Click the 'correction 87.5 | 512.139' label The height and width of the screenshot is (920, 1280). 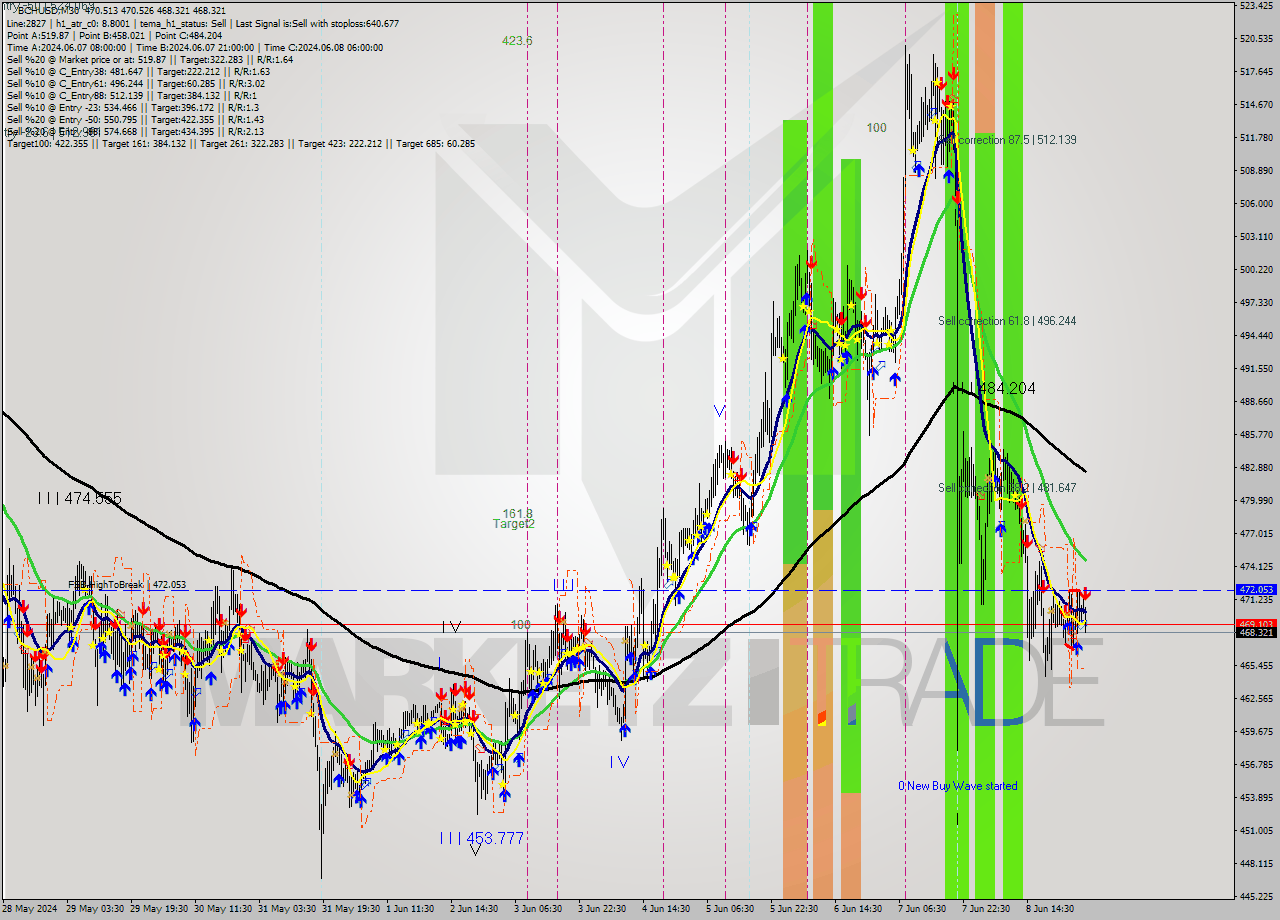(x=1017, y=140)
